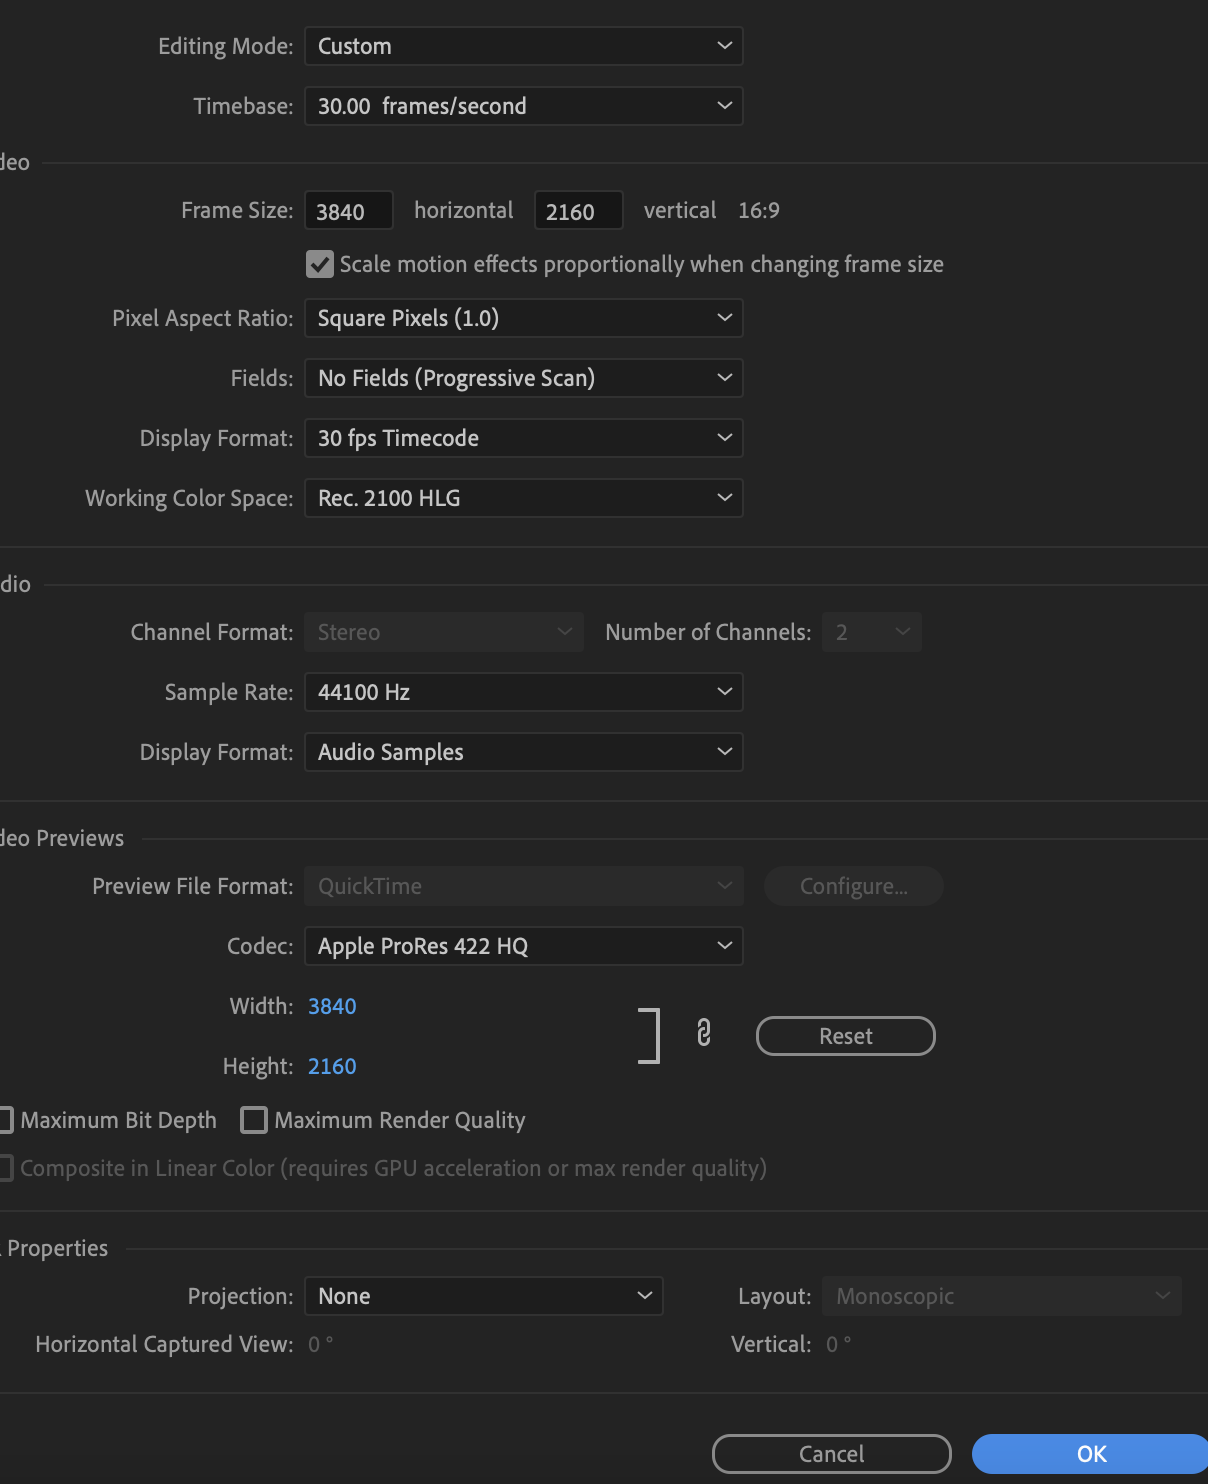The height and width of the screenshot is (1484, 1208).
Task: Dismiss dialog with Cancel button
Action: (830, 1454)
